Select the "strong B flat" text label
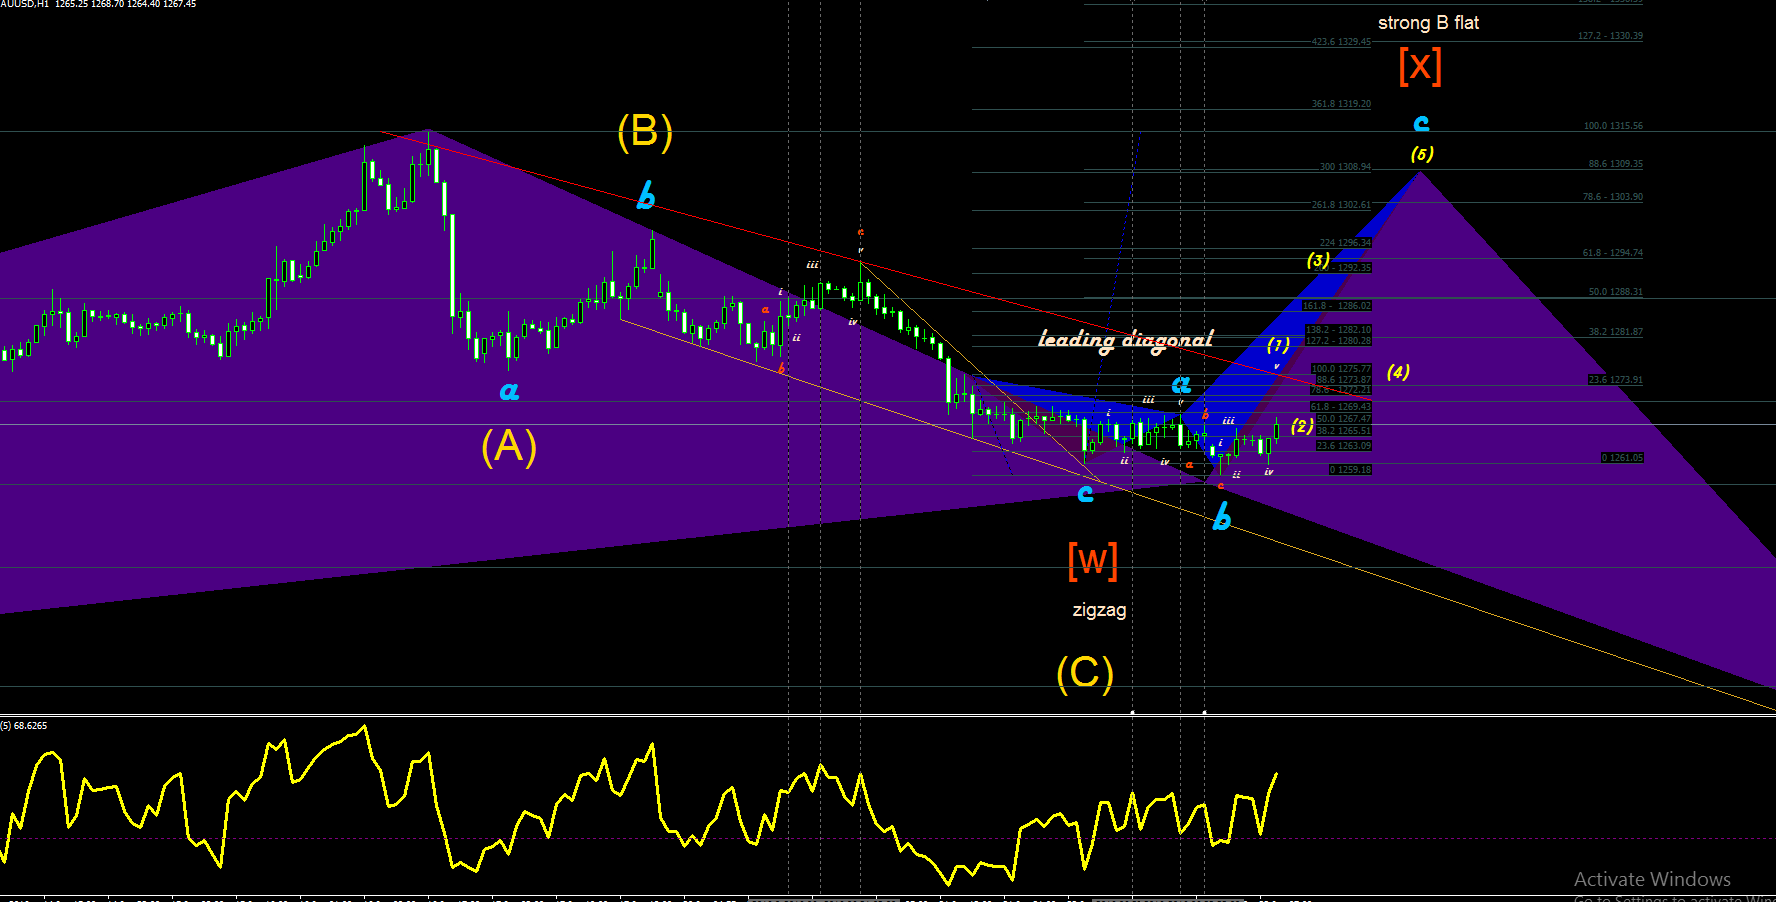Viewport: 1776px width, 902px height. point(1428,23)
